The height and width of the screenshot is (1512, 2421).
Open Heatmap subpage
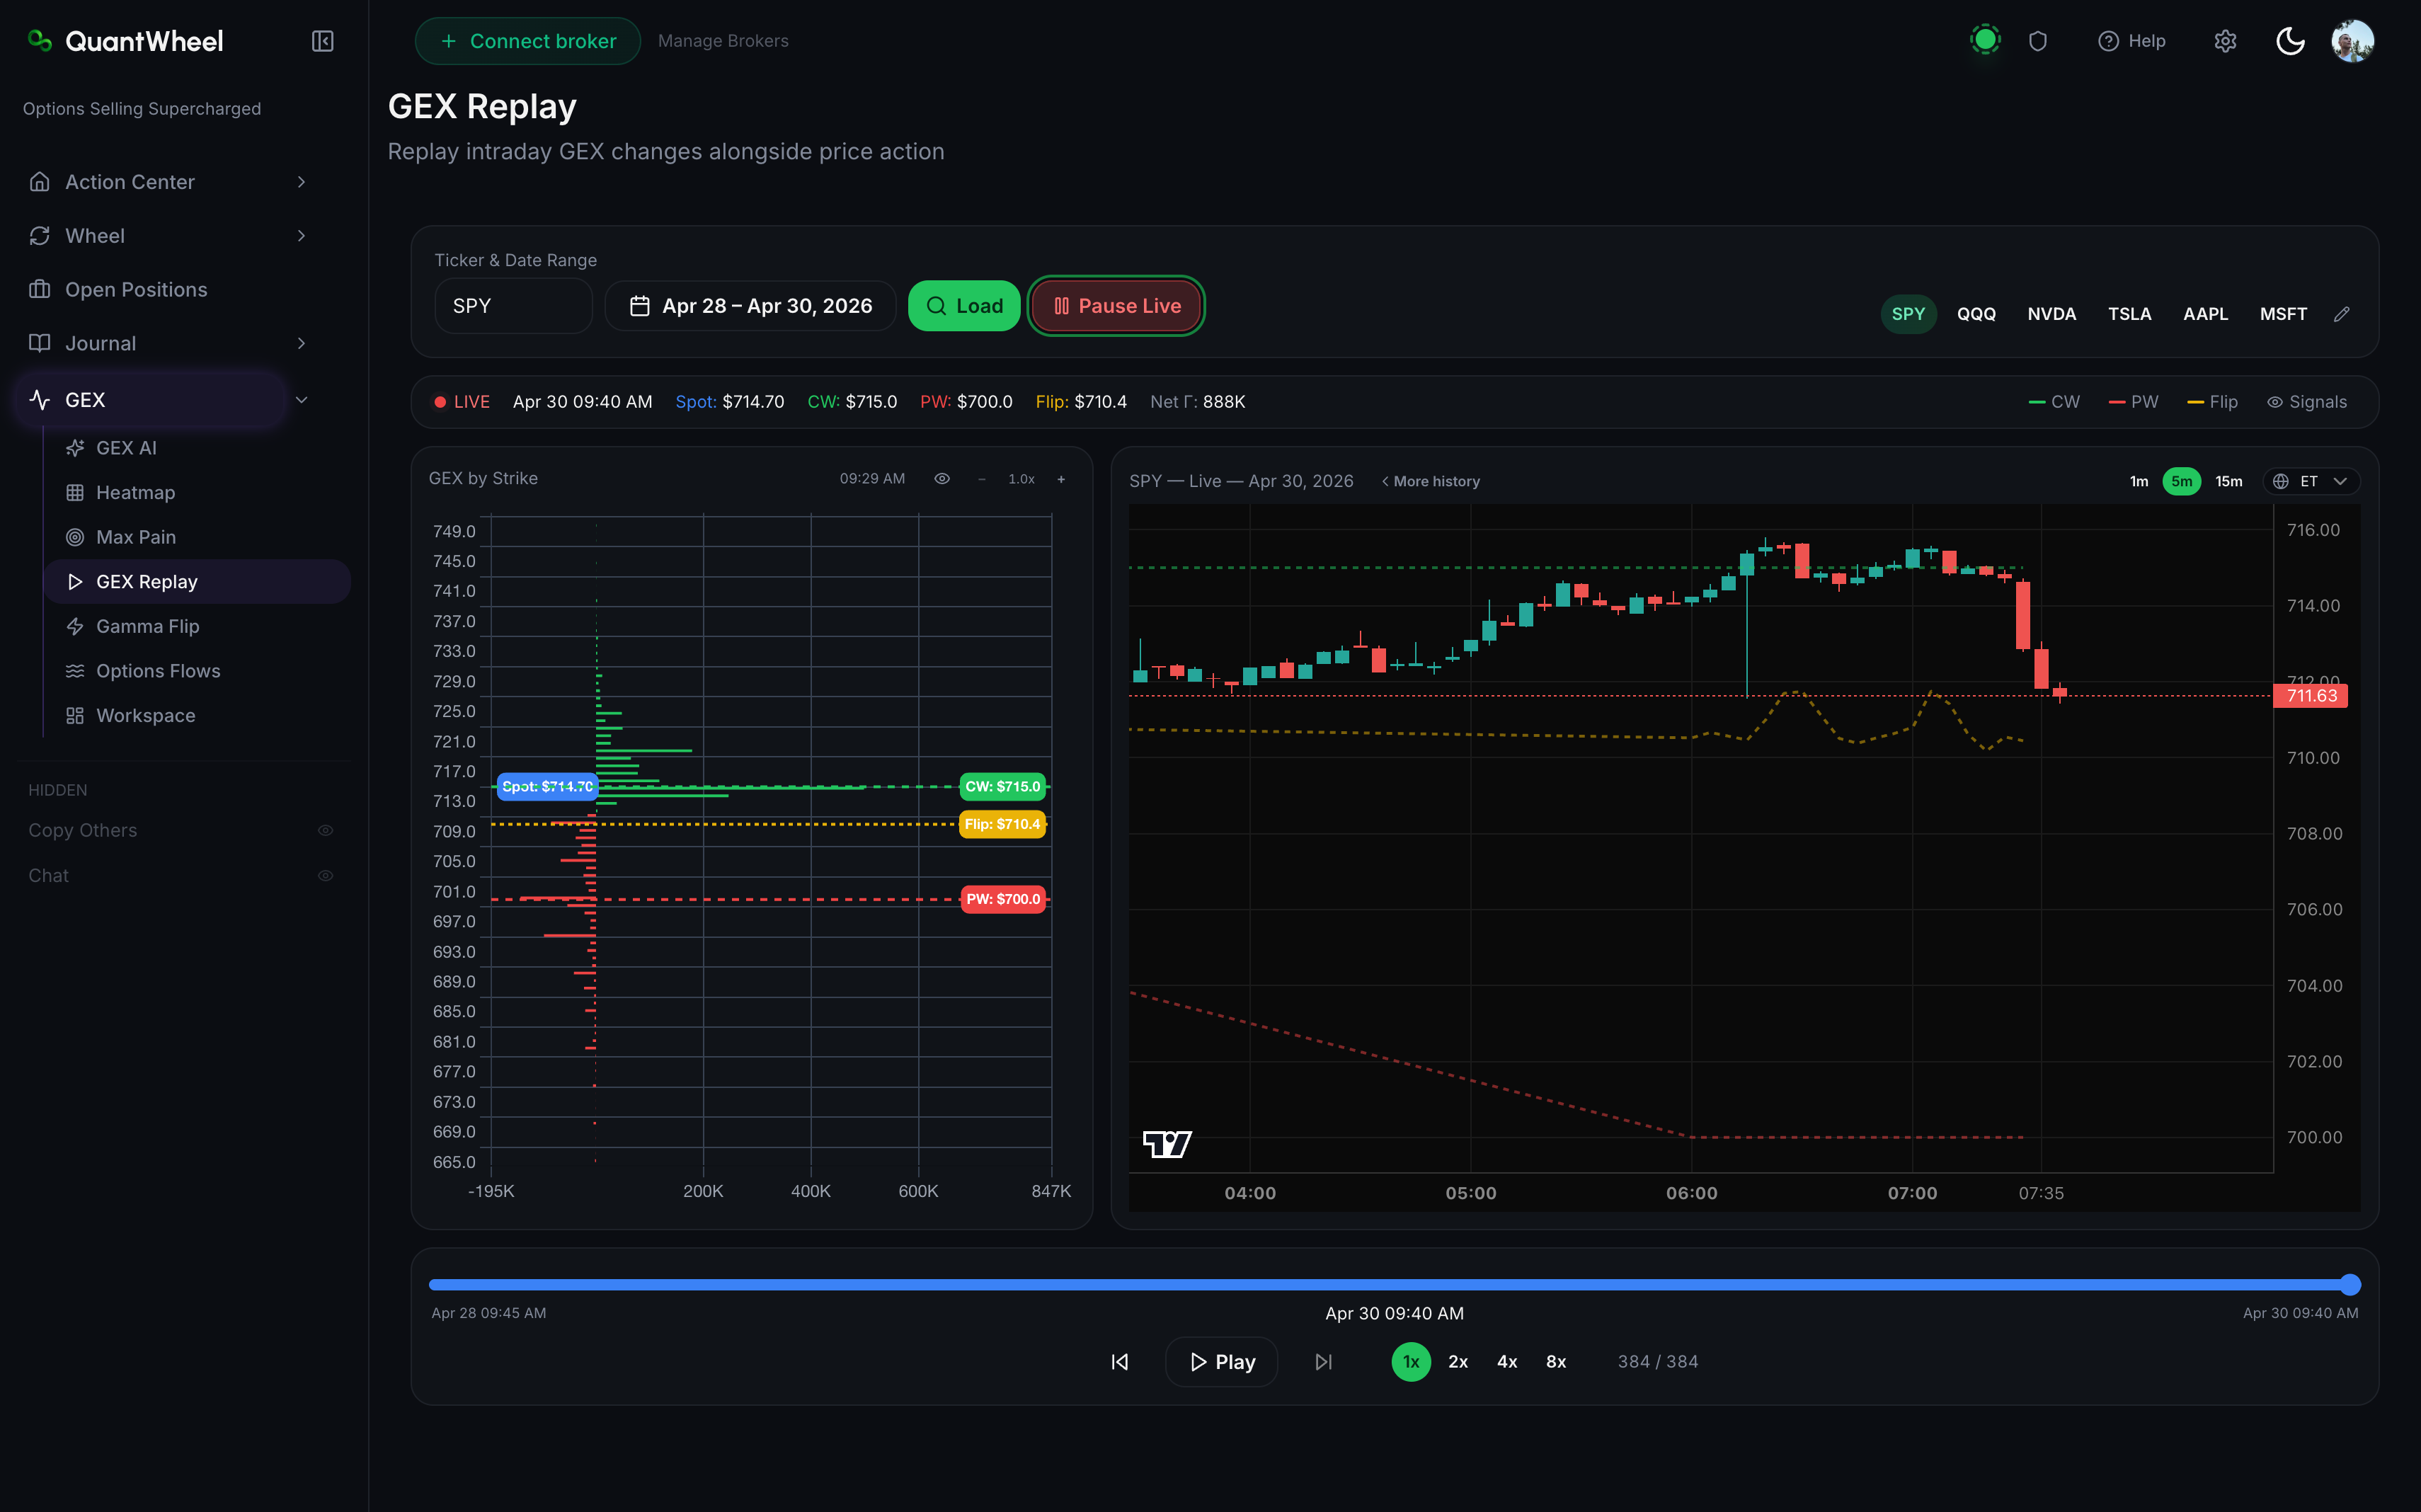pyautogui.click(x=135, y=493)
